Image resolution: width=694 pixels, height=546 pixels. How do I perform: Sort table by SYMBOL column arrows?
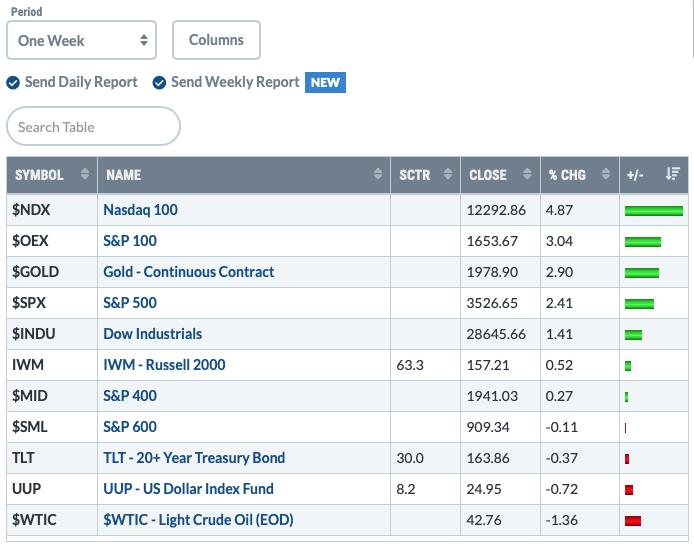[85, 174]
